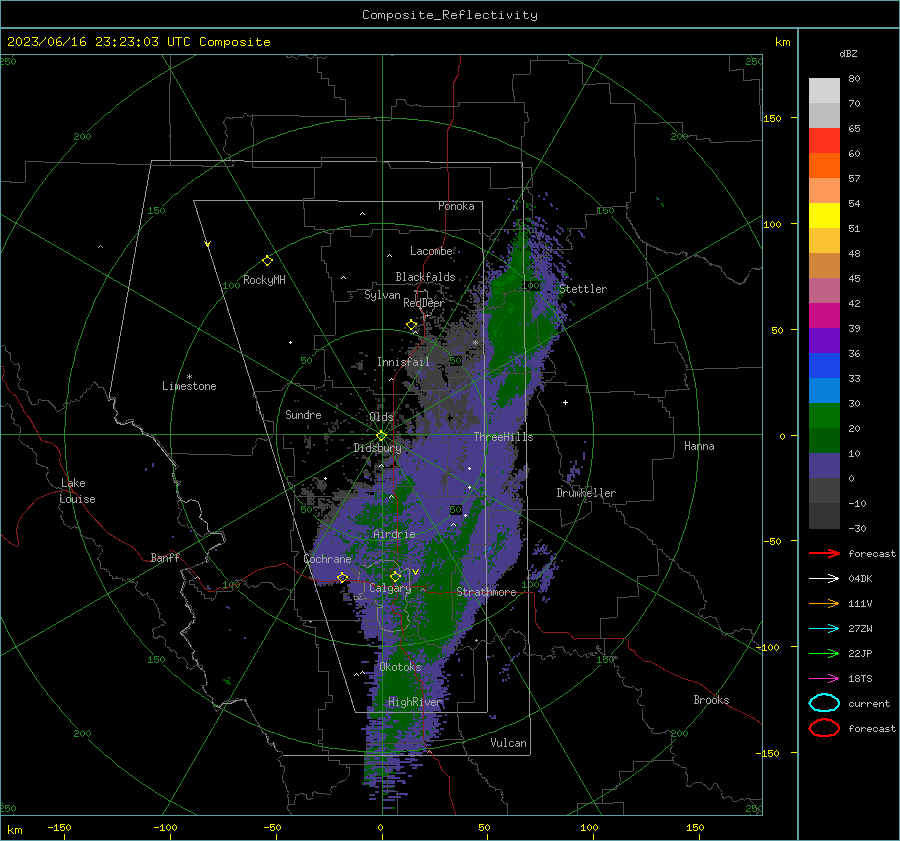The height and width of the screenshot is (841, 900).
Task: Click the red forecast arrow in legend
Action: pos(824,553)
